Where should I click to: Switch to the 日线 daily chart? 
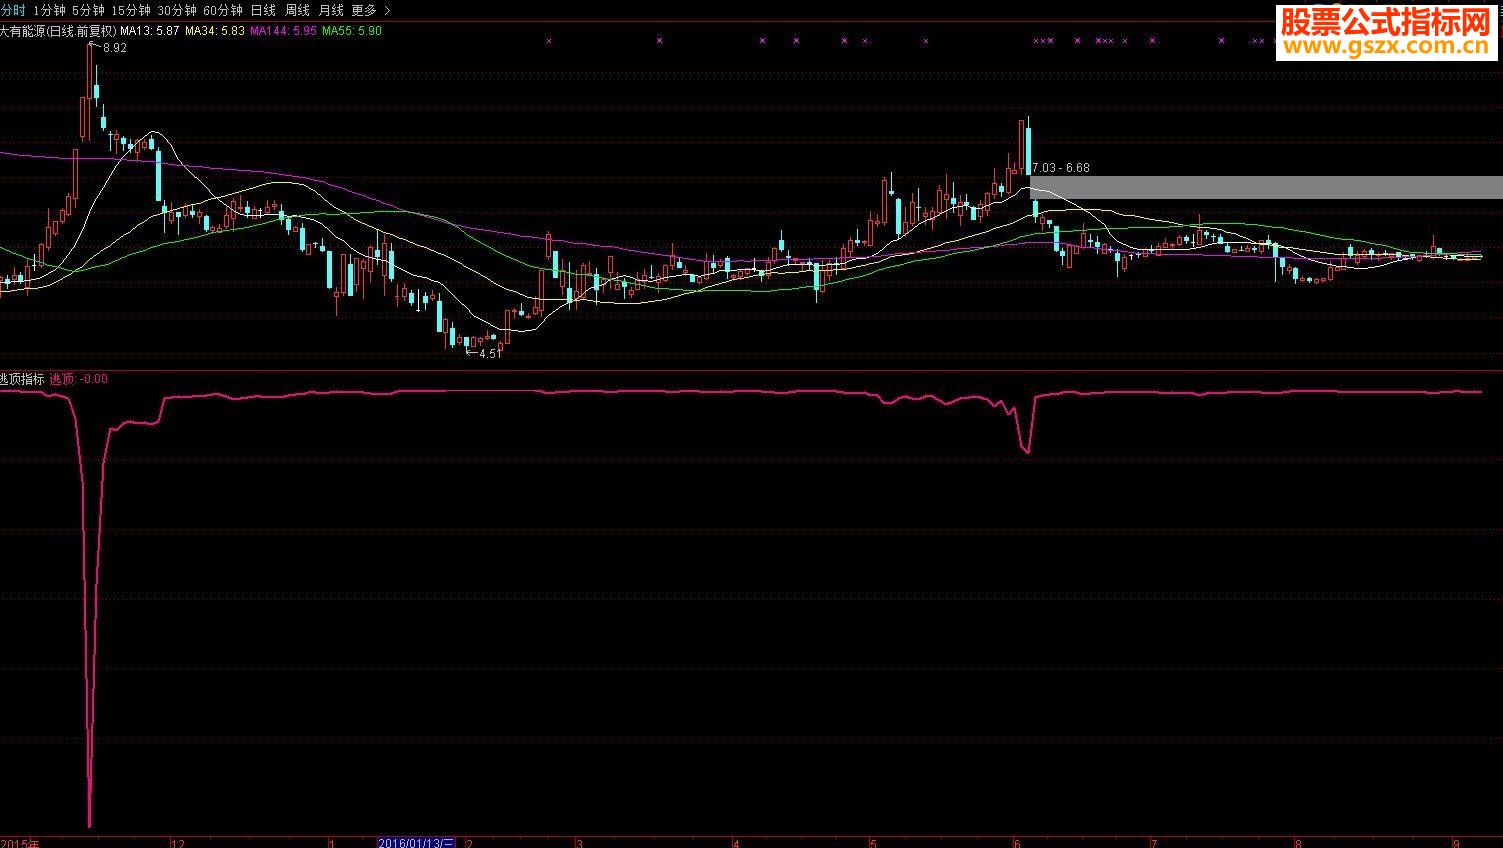263,10
